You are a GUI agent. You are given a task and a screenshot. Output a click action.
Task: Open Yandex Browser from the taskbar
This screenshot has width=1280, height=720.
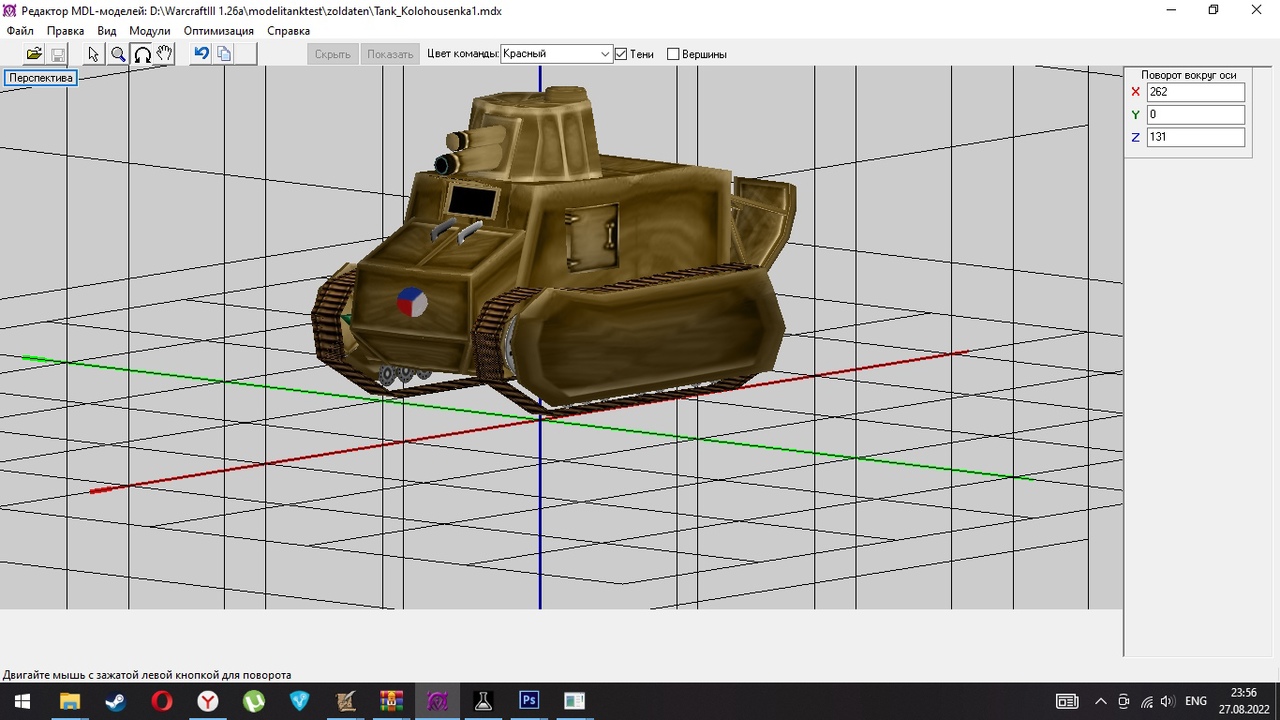pos(207,701)
